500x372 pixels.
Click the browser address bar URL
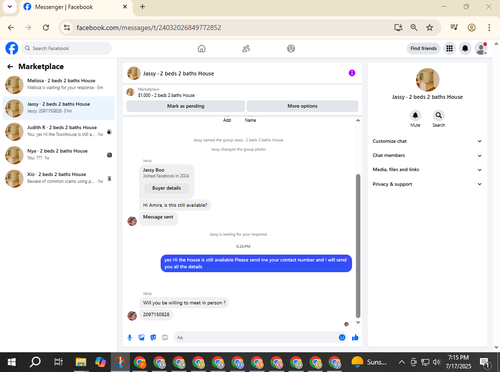pos(149,28)
